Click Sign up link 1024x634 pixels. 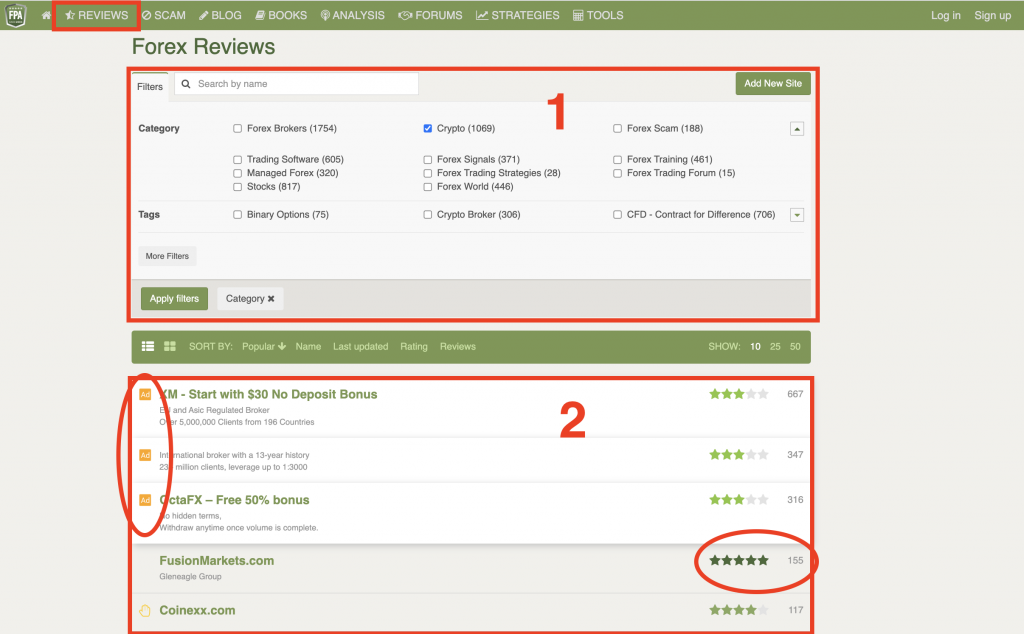(993, 15)
